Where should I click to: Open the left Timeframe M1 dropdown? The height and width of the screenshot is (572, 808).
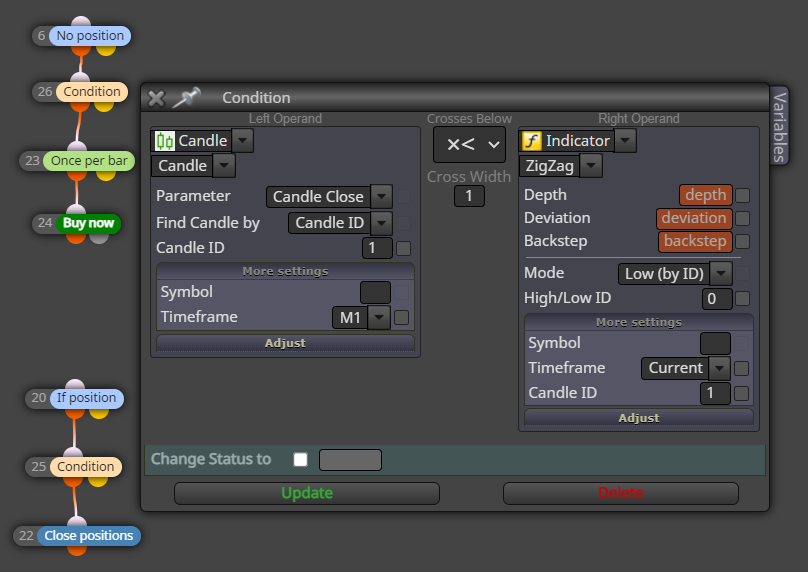tap(379, 317)
